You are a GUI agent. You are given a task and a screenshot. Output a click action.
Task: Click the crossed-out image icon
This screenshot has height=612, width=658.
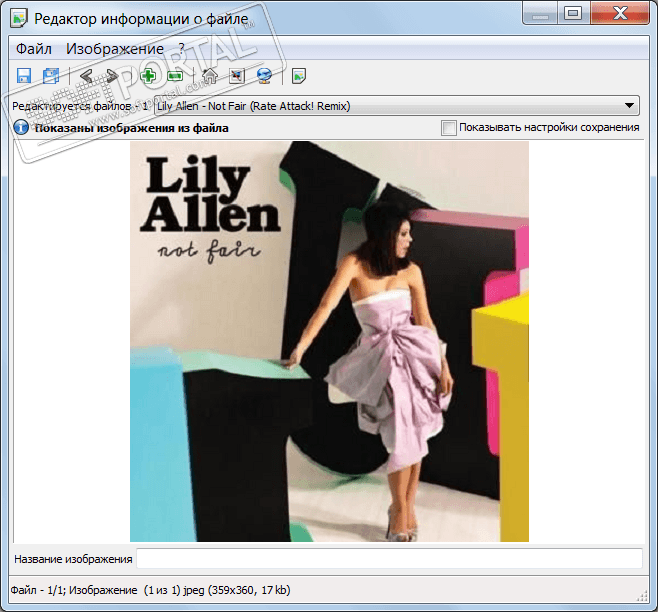pos(237,76)
